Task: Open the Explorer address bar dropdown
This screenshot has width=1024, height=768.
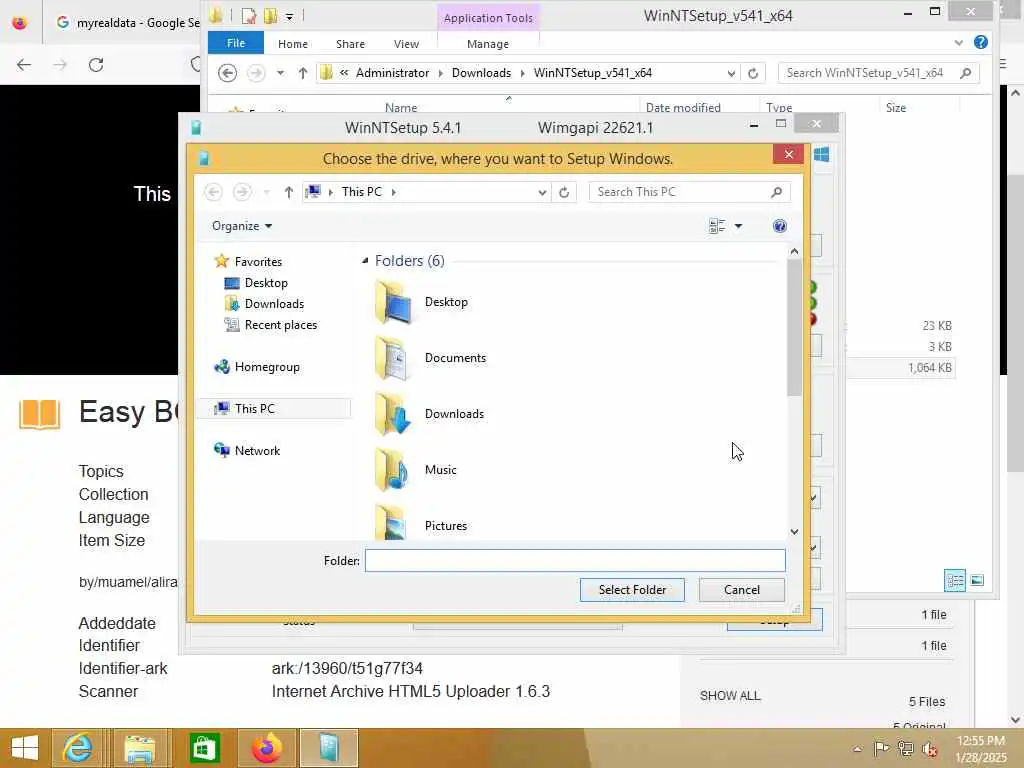Action: click(x=731, y=73)
